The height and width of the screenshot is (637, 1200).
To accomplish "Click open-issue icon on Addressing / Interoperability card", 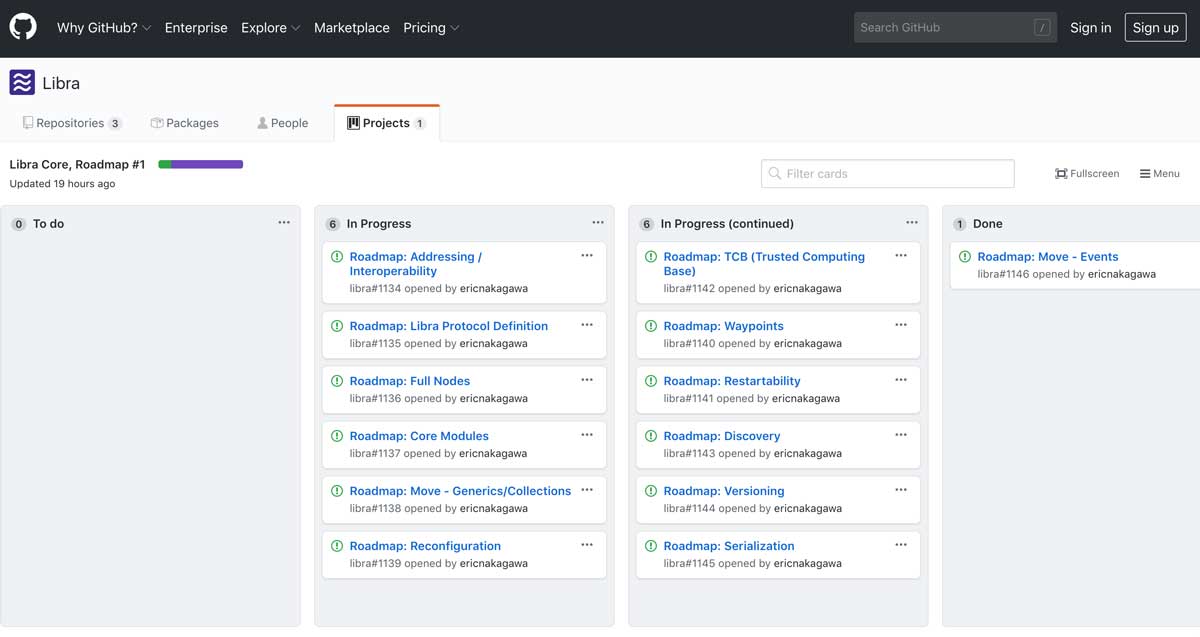I will click(337, 257).
